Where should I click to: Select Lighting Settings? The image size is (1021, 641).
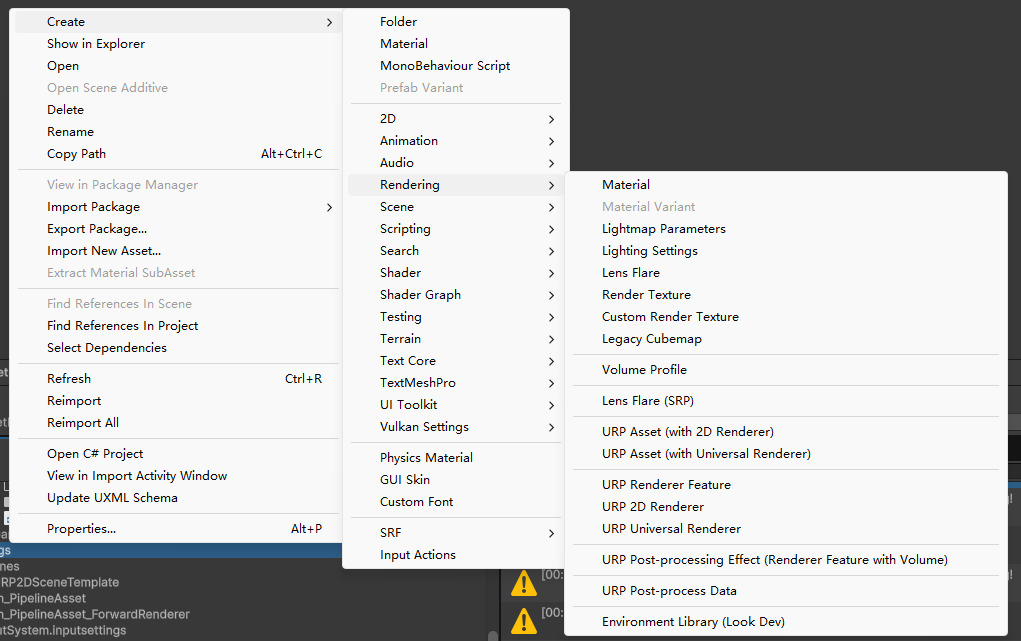click(786, 251)
